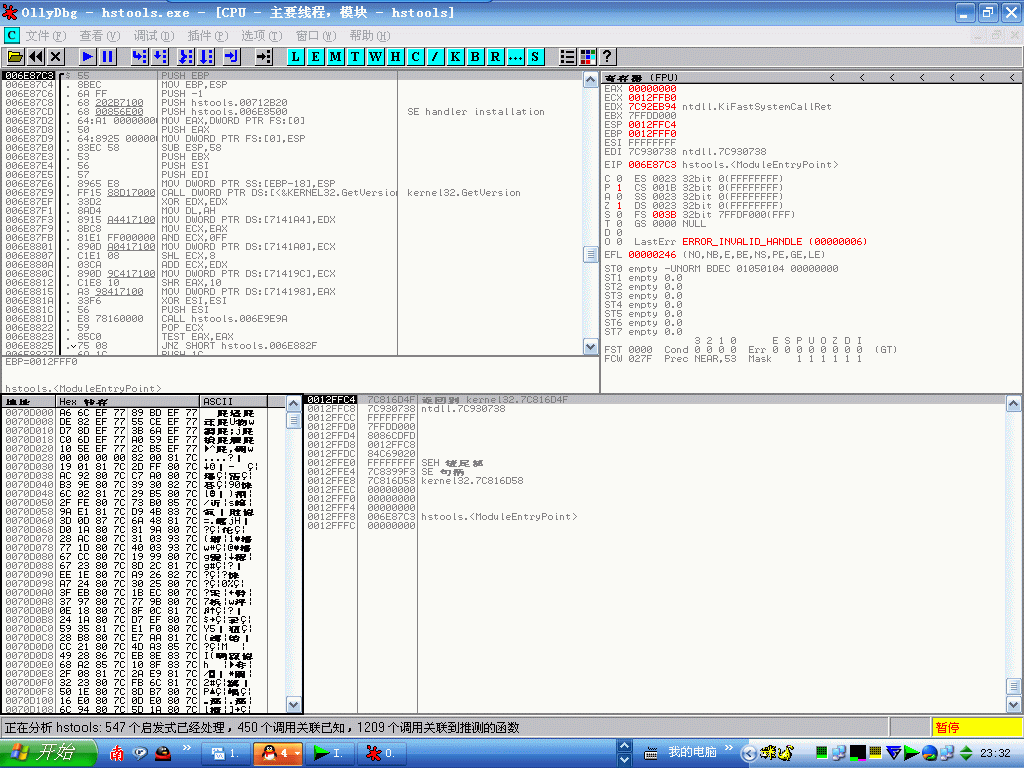Click the EAX register value 00000000
This screenshot has width=1024, height=768.
pos(652,89)
